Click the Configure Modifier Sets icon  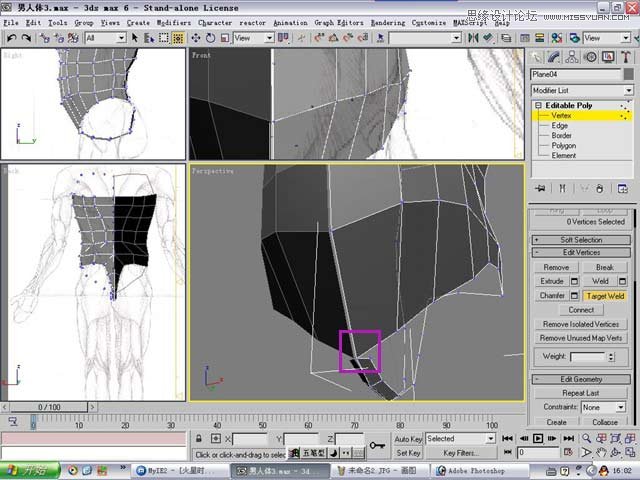pyautogui.click(x=621, y=188)
